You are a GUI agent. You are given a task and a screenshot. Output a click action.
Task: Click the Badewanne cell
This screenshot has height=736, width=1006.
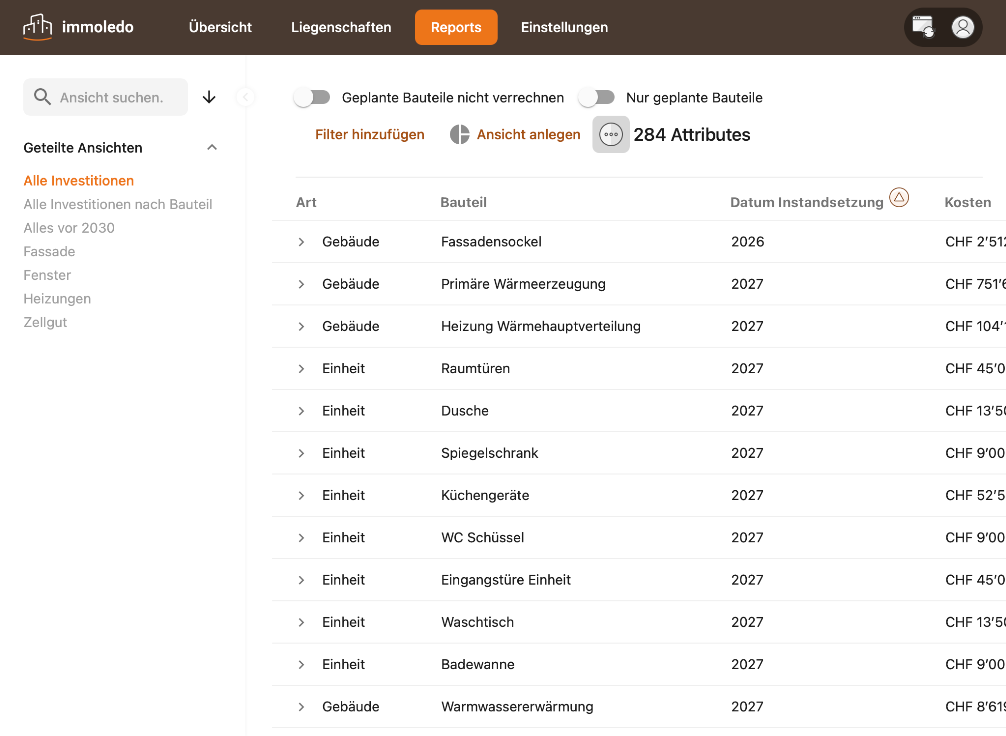tap(478, 665)
